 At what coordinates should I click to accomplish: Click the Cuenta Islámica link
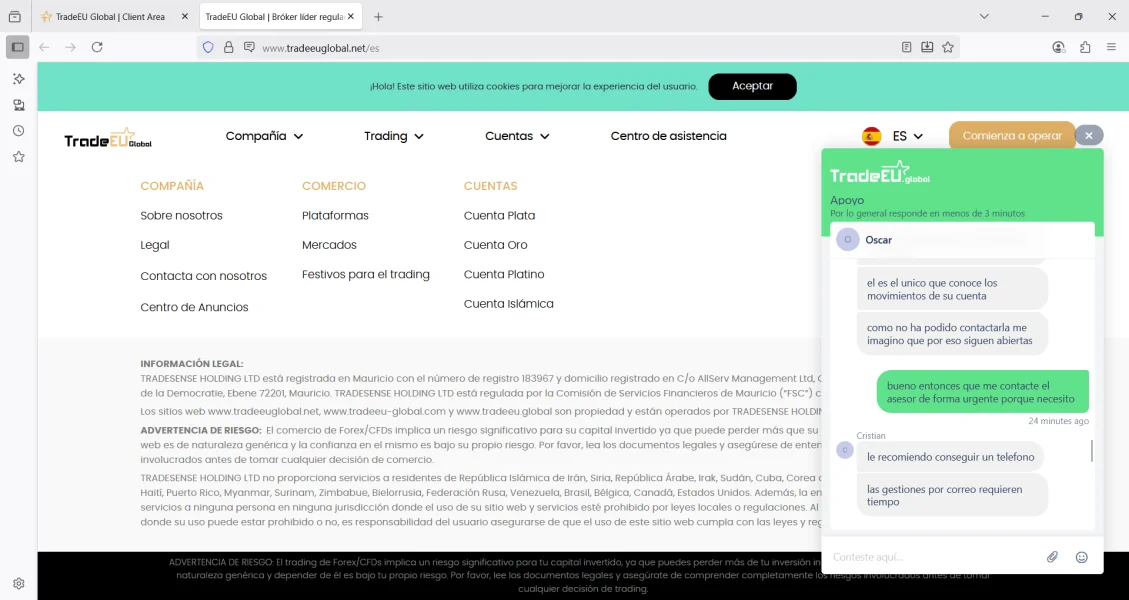coord(508,304)
